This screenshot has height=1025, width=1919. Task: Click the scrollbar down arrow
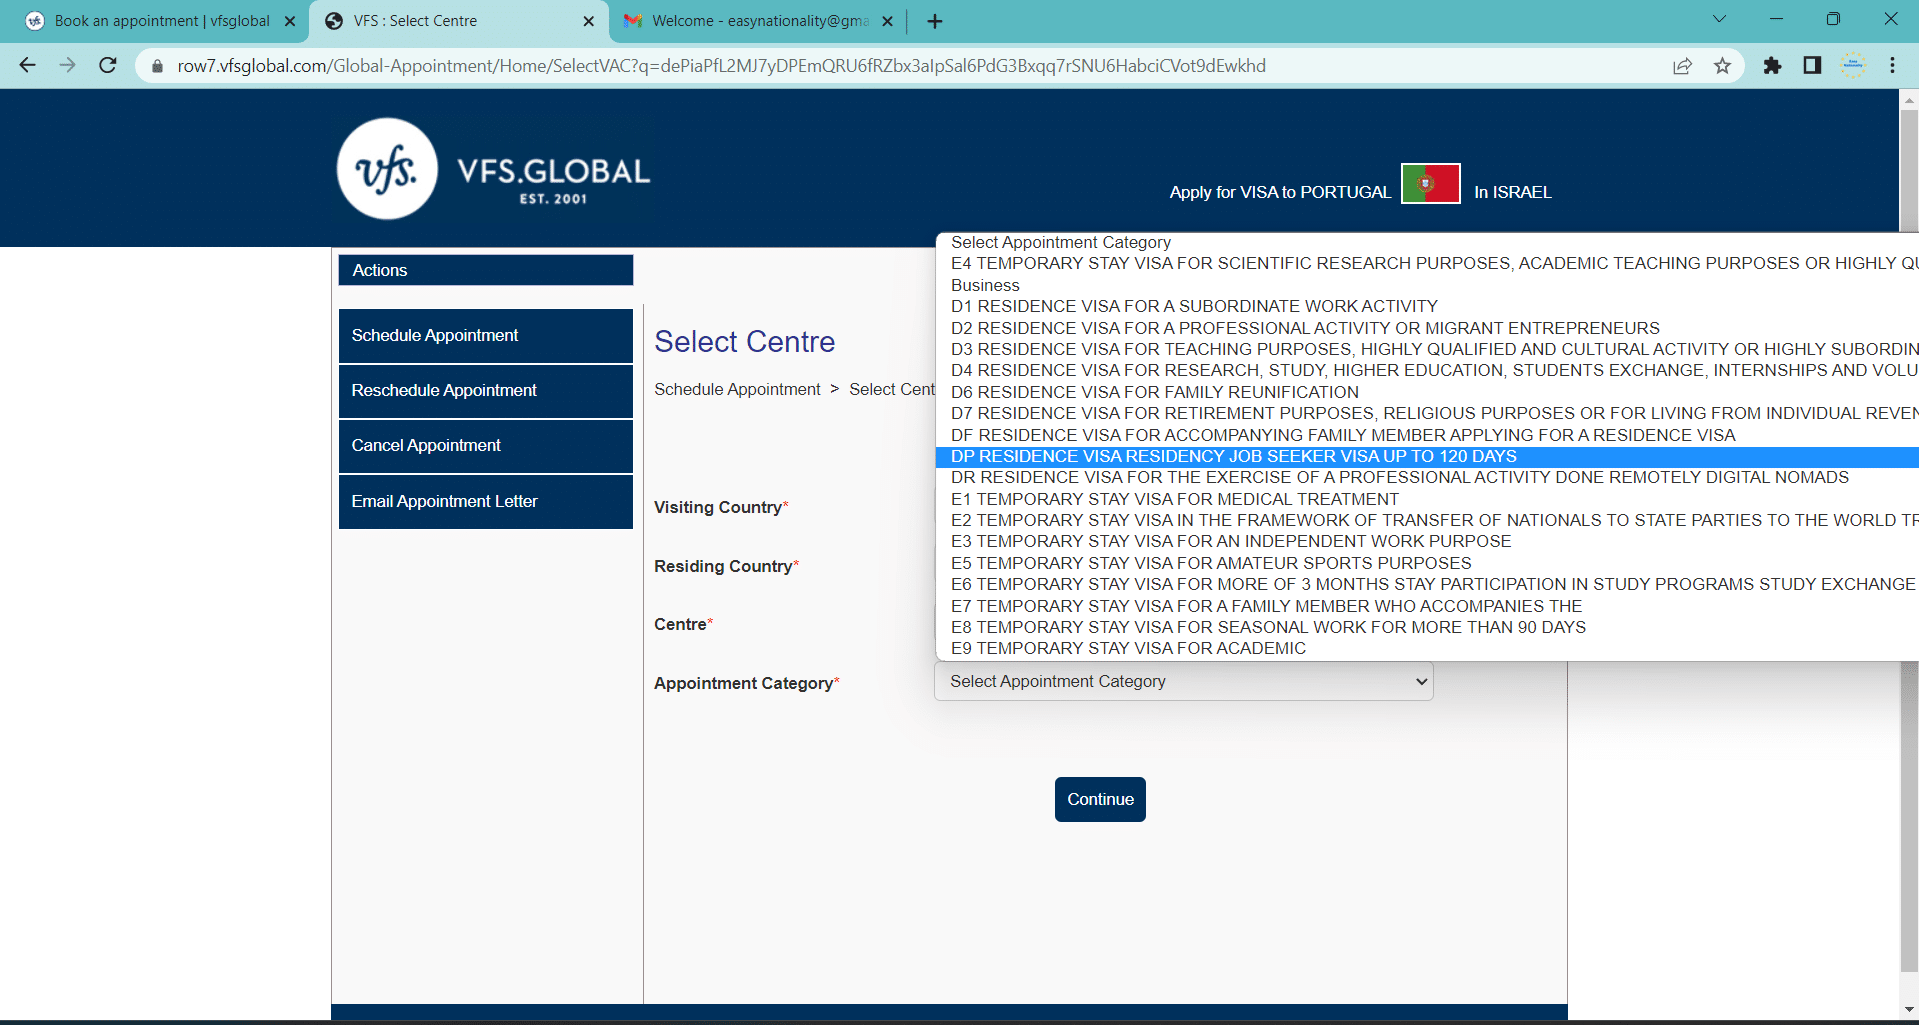(1909, 1010)
